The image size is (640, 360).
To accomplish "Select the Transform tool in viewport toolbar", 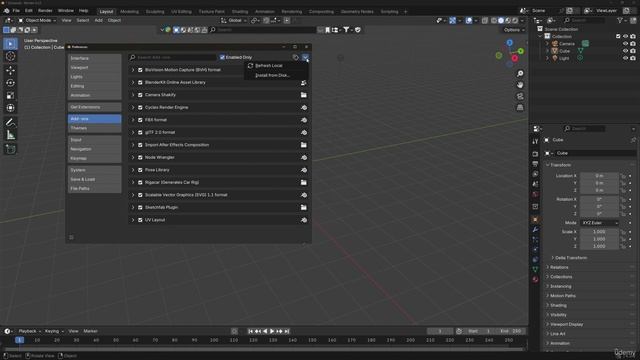I will pyautogui.click(x=11, y=108).
